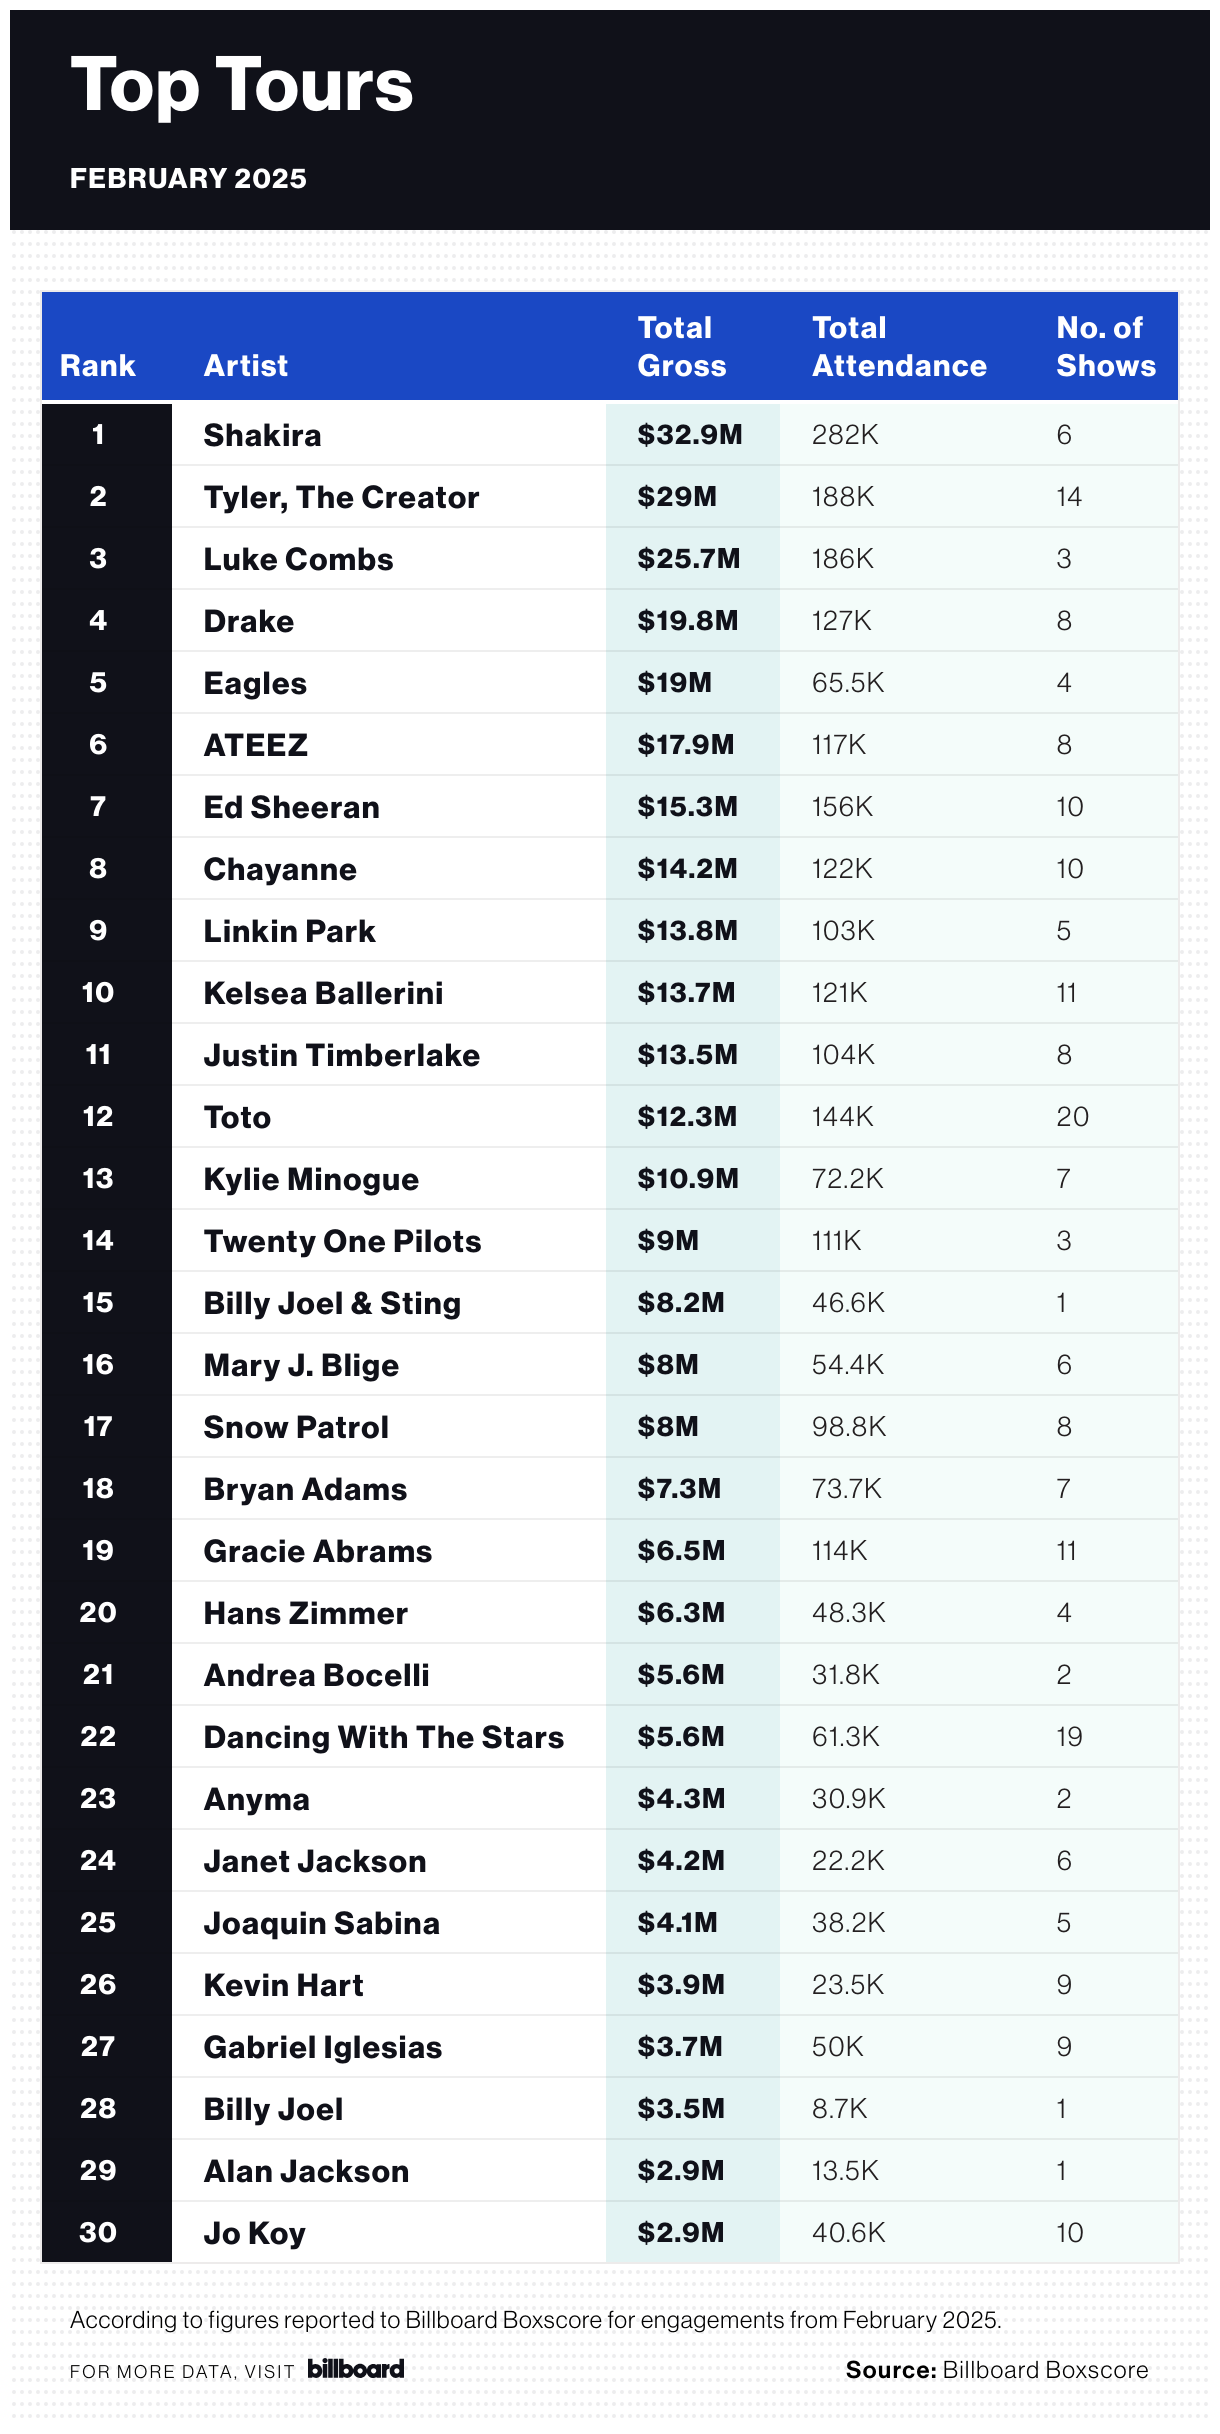Select Jo Koy in last row
Screen dimensions: 1220x2434
tap(255, 2233)
